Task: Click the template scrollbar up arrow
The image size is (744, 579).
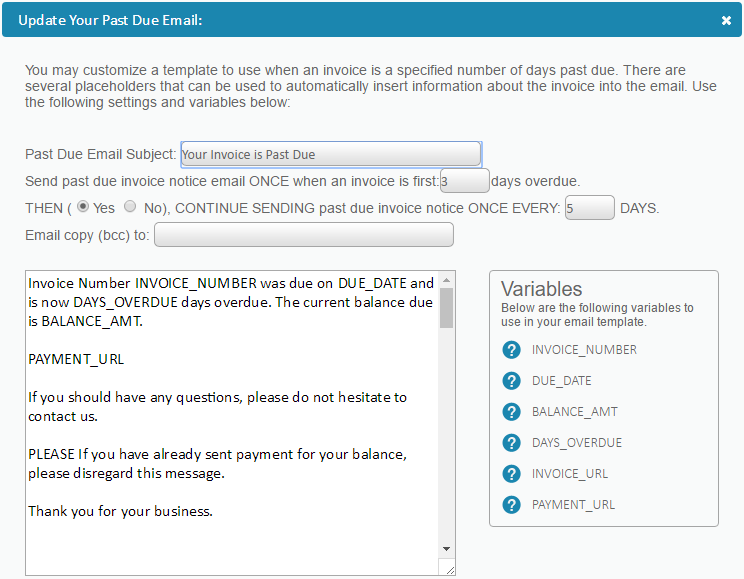Action: (x=447, y=279)
